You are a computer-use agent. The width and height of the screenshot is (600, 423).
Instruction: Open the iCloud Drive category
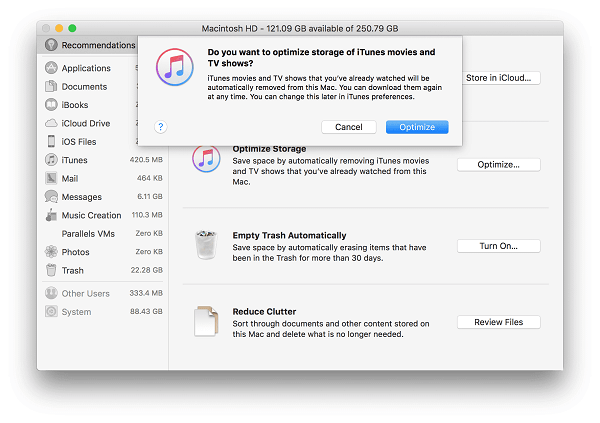pos(86,123)
